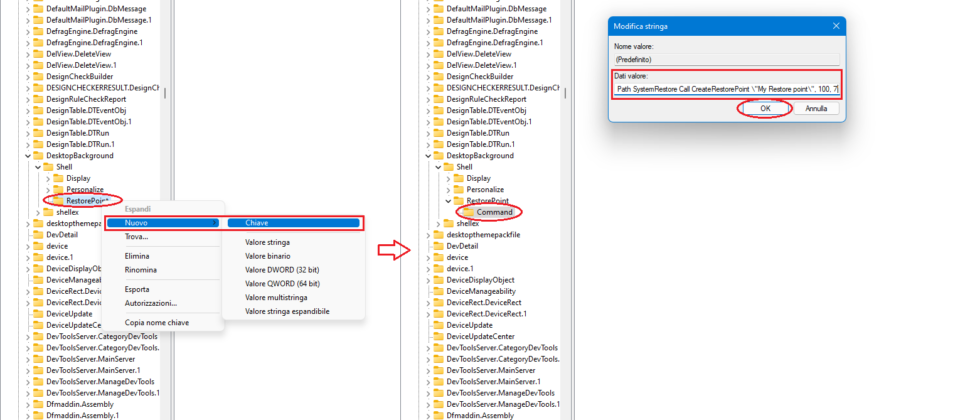Viewport: 980px width, 420px height.
Task: Confirm the Modifica stringa dialog with OK
Action: point(766,108)
